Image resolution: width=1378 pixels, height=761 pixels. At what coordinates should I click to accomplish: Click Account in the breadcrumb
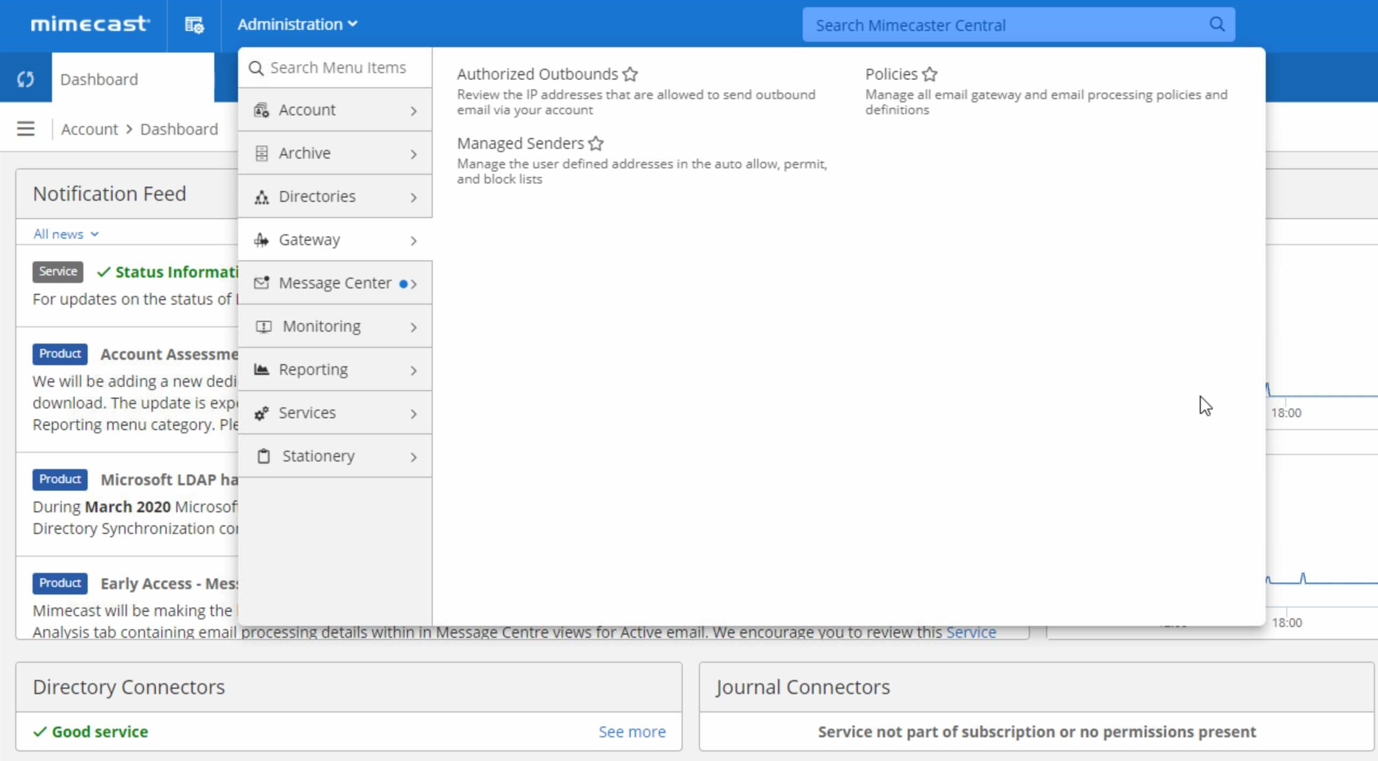89,129
